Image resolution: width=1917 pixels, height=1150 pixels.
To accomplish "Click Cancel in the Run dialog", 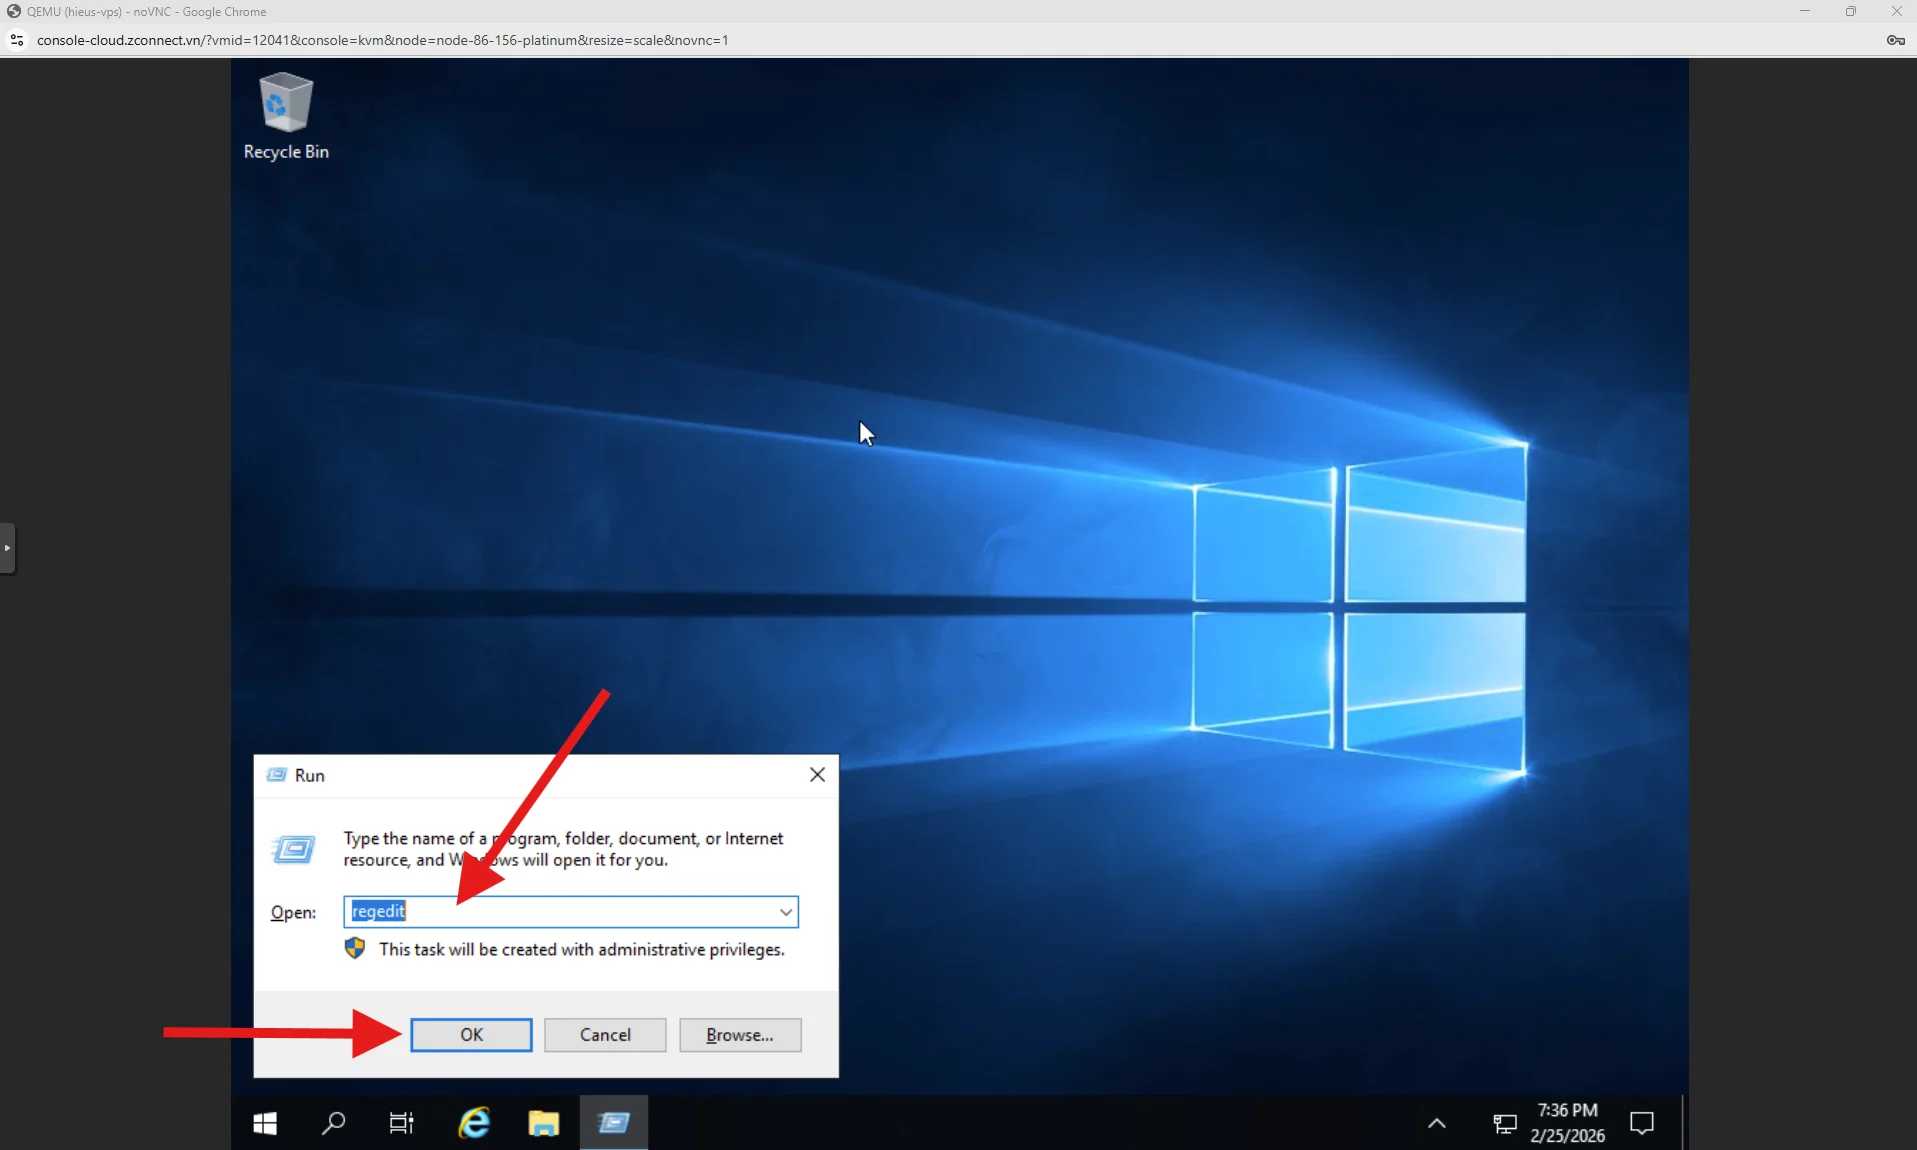I will 605,1035.
